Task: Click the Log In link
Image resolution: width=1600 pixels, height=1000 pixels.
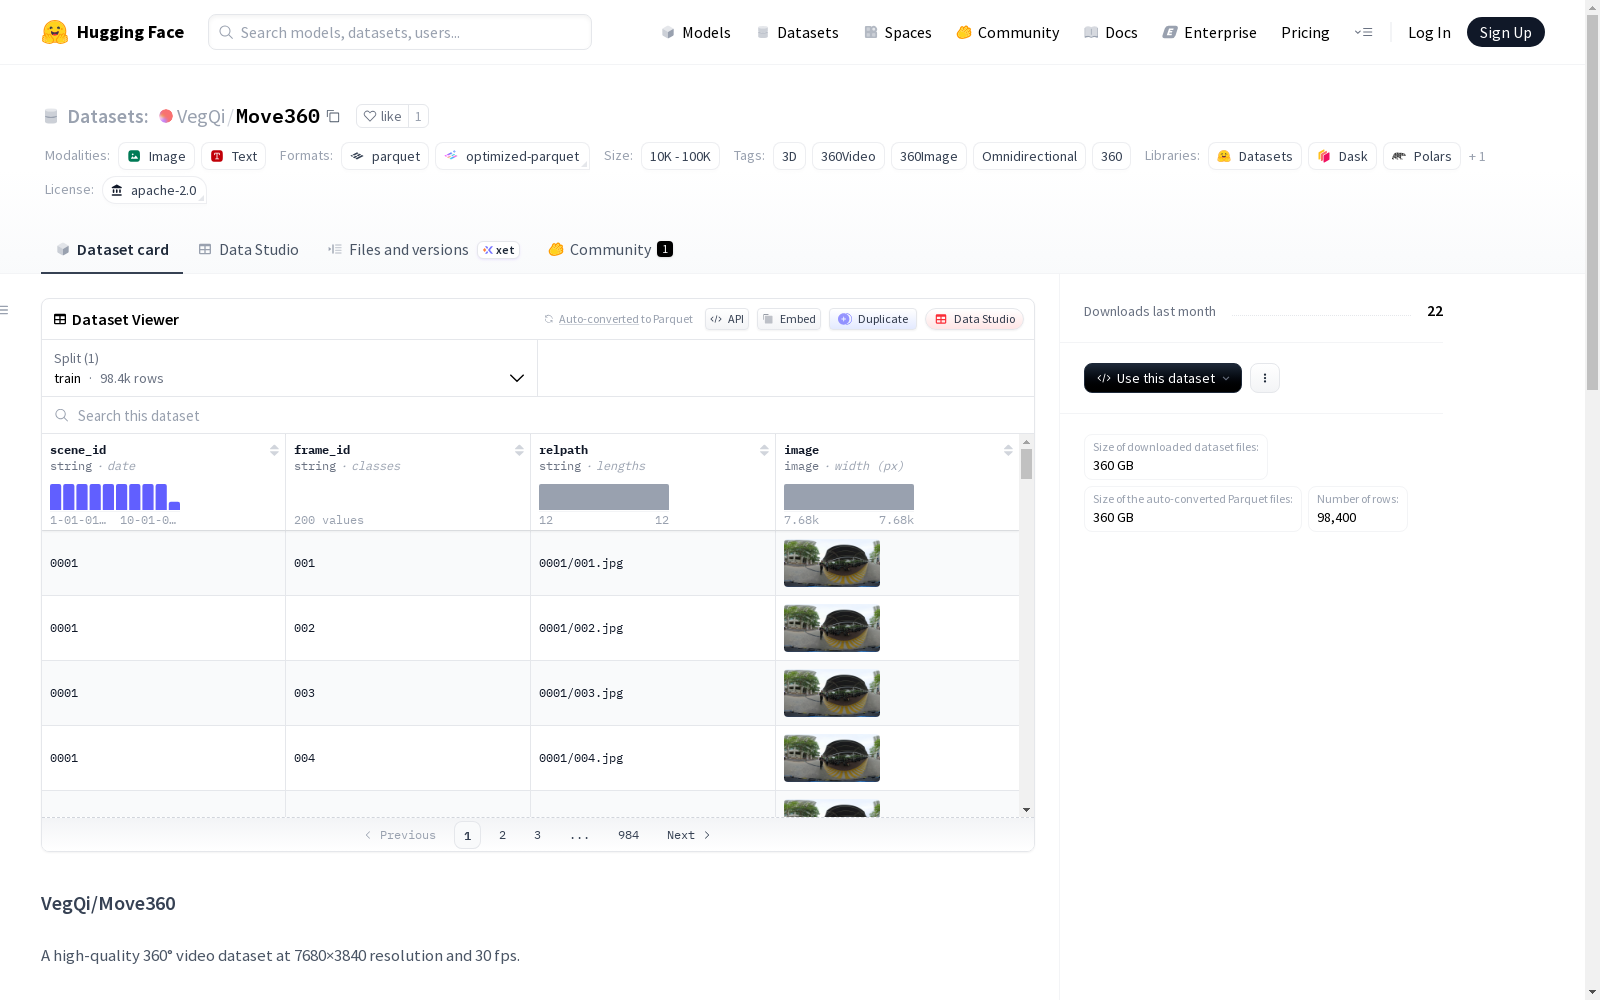Action: click(x=1429, y=32)
